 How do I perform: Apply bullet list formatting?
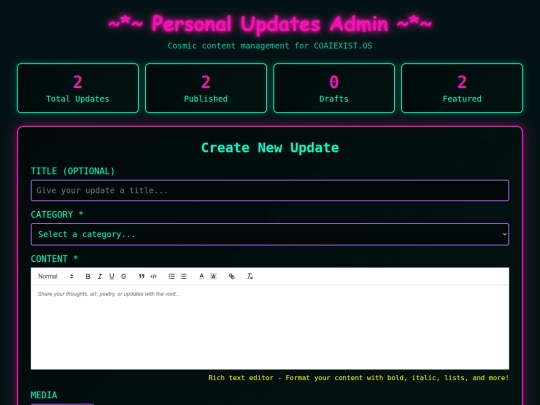184,276
